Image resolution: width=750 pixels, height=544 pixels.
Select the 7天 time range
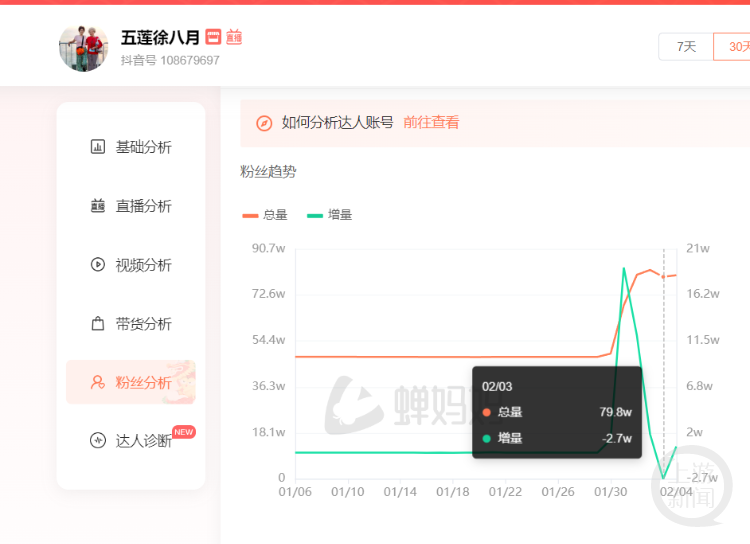click(x=686, y=47)
